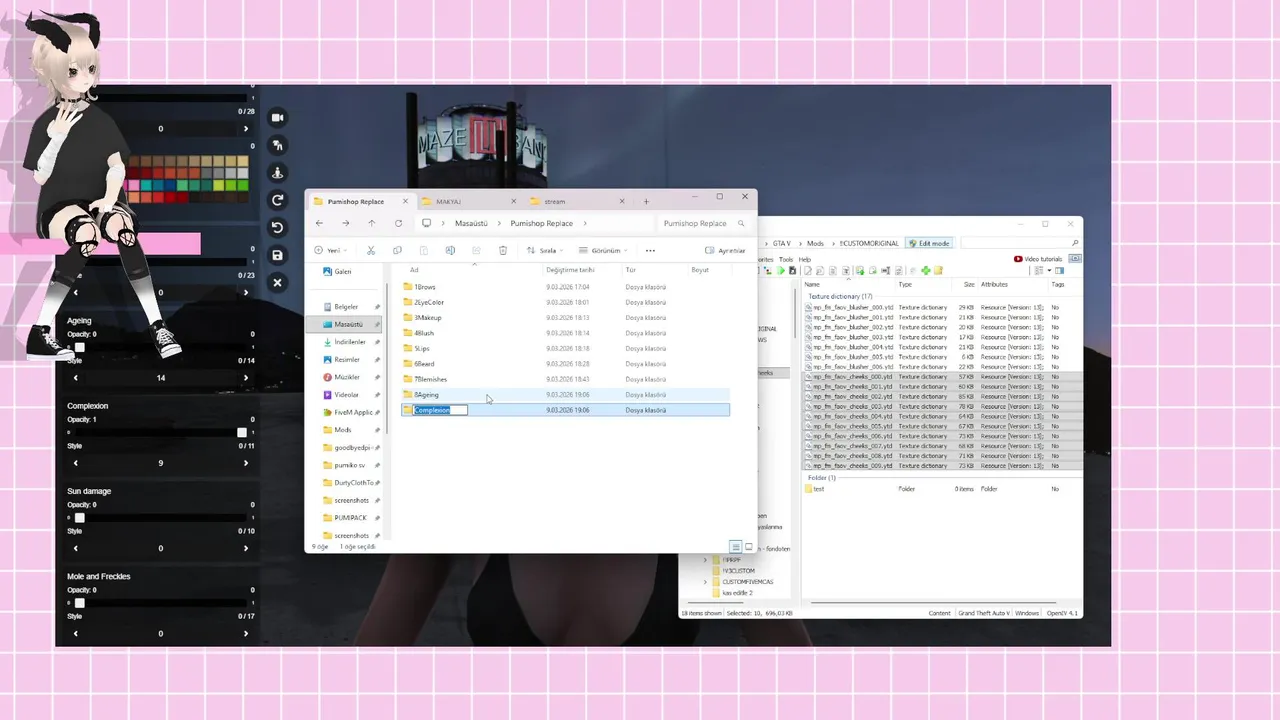Click the Delete (trash) icon in File Explorer

tap(503, 250)
